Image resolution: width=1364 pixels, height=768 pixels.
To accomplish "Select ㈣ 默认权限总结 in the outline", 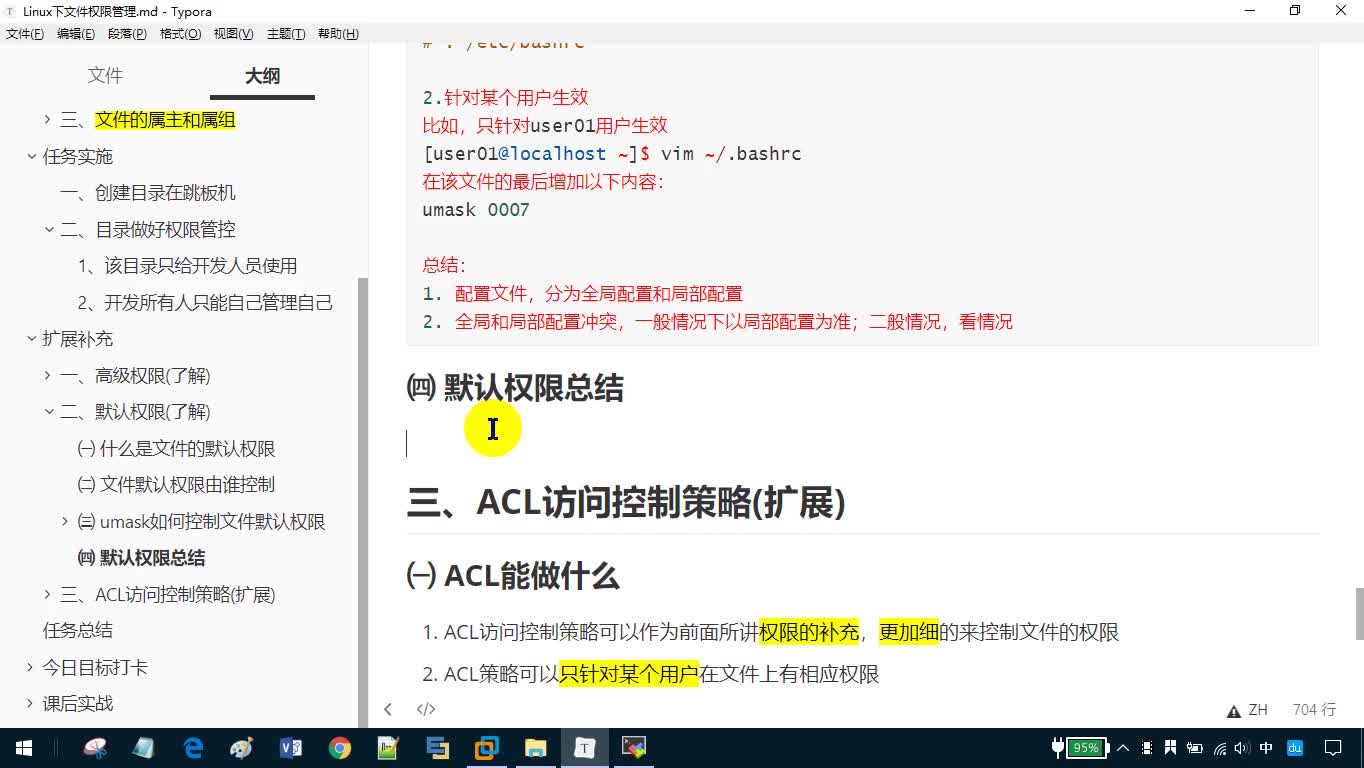I will 141,558.
